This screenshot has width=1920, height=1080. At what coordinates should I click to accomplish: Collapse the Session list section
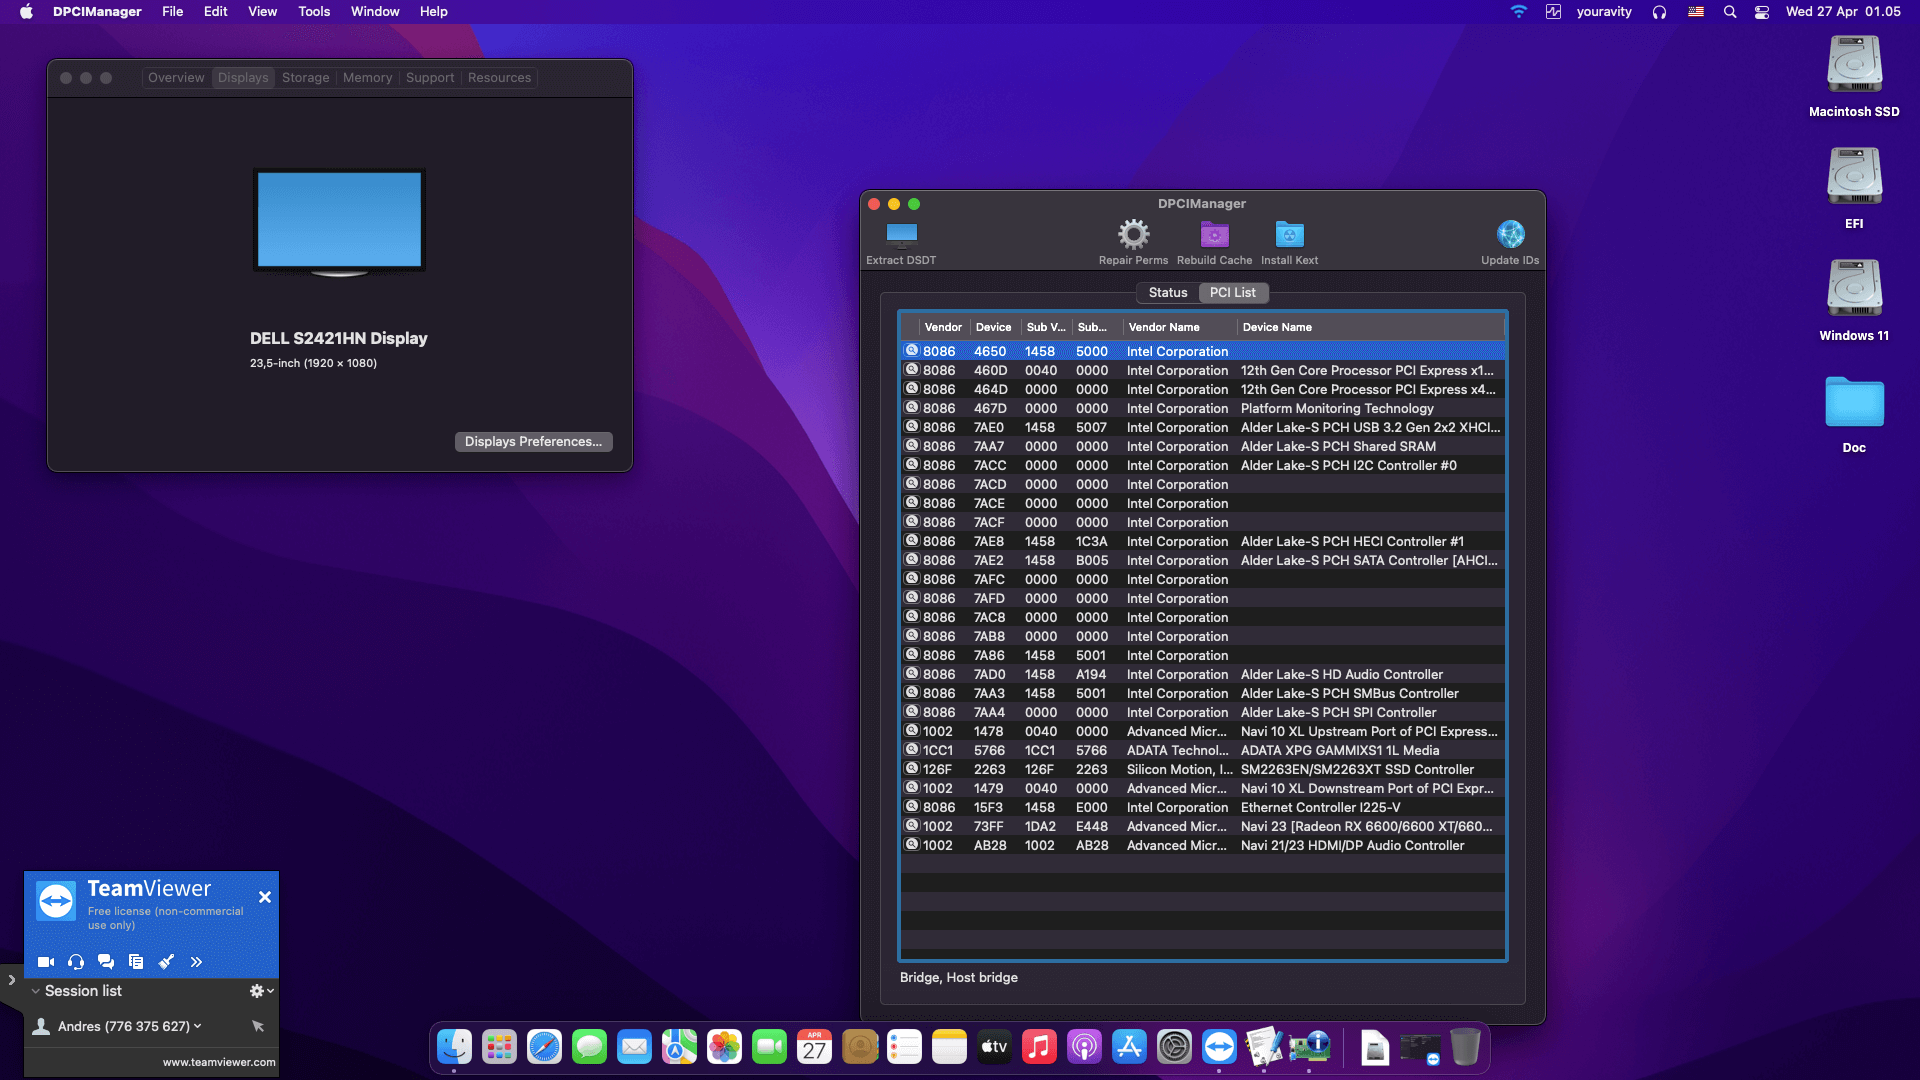[x=36, y=991]
